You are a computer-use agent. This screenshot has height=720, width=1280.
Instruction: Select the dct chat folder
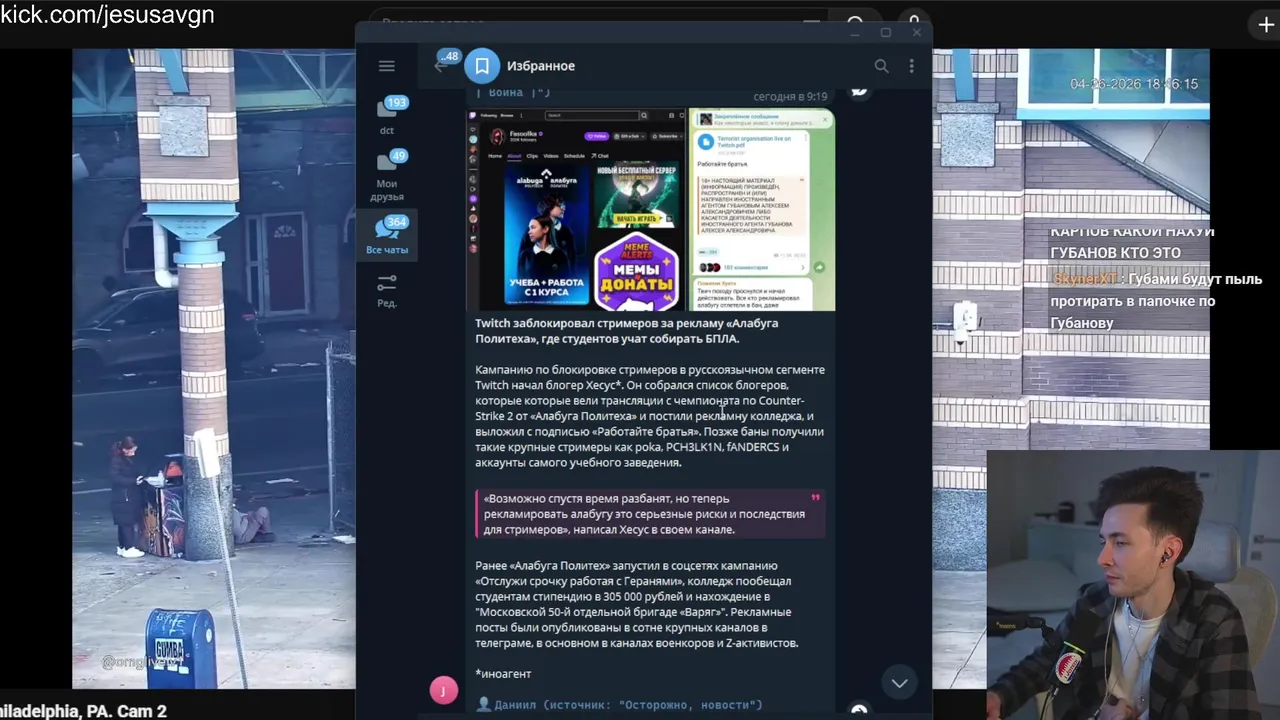coord(387,116)
